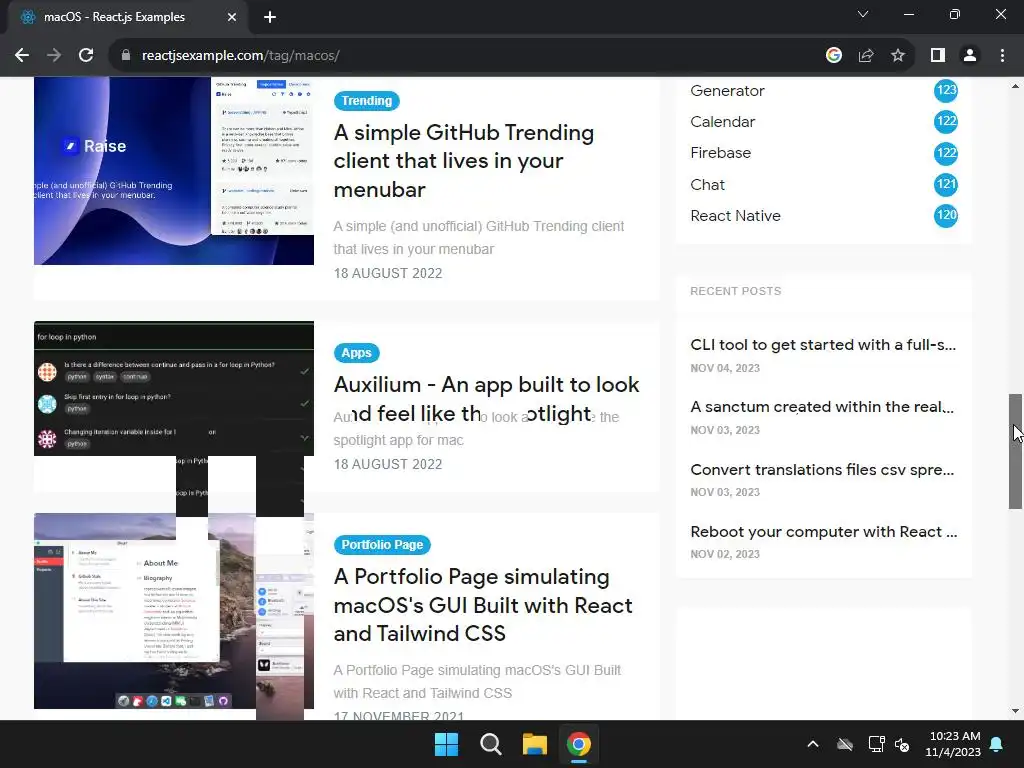Click the page vertical scrollbar thumb

coord(1015,451)
